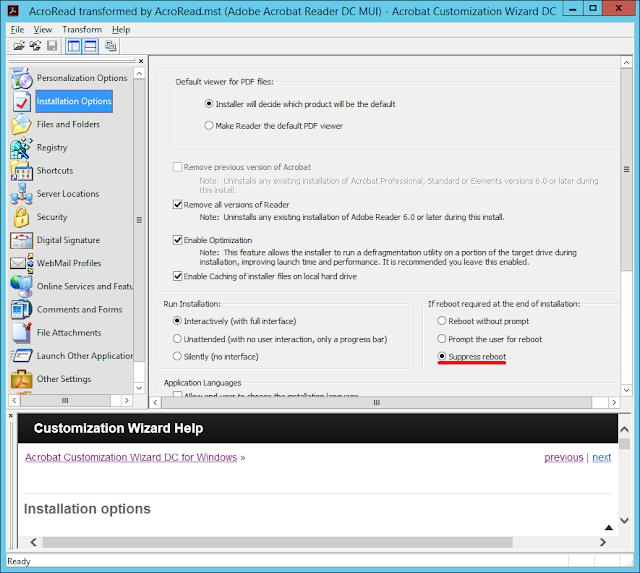Click main panel scroll left arrow
The height and width of the screenshot is (573, 640).
pyautogui.click(x=155, y=403)
